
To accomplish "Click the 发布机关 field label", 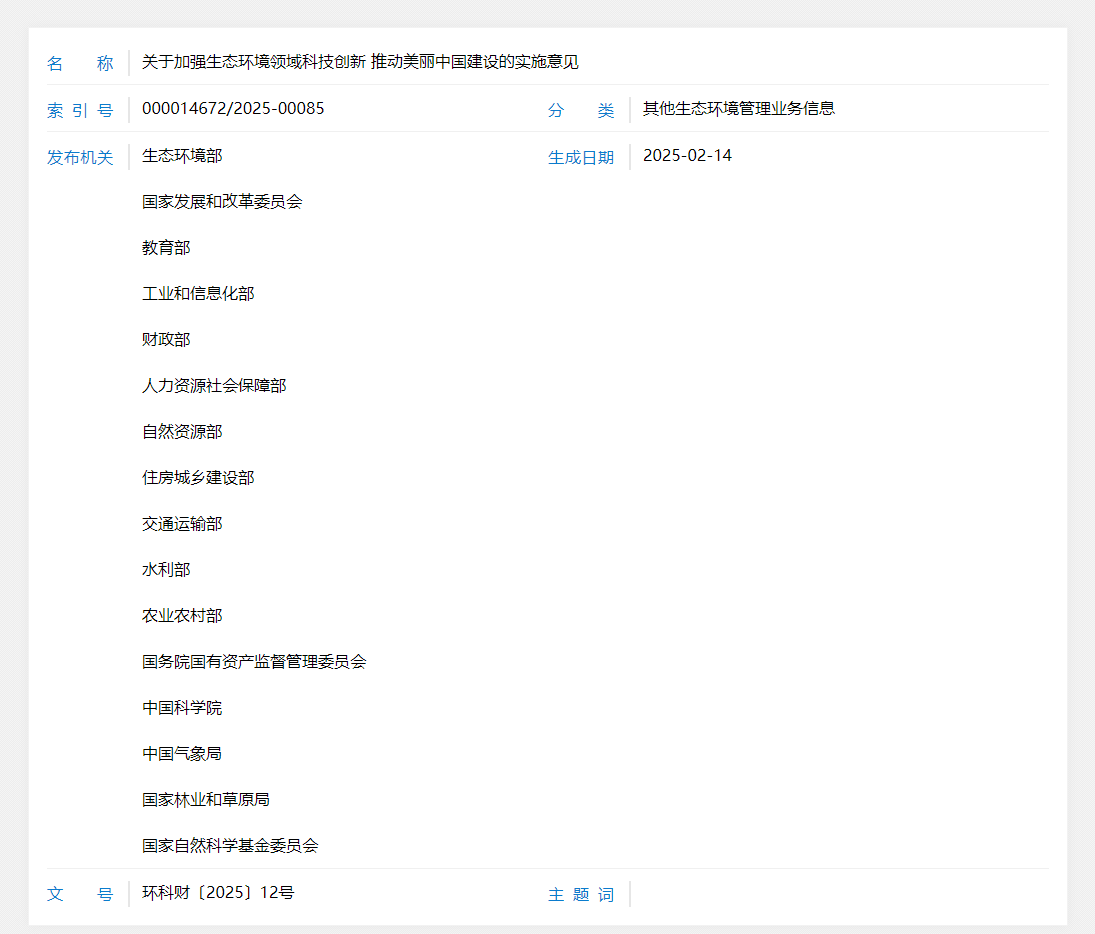I will tap(80, 157).
